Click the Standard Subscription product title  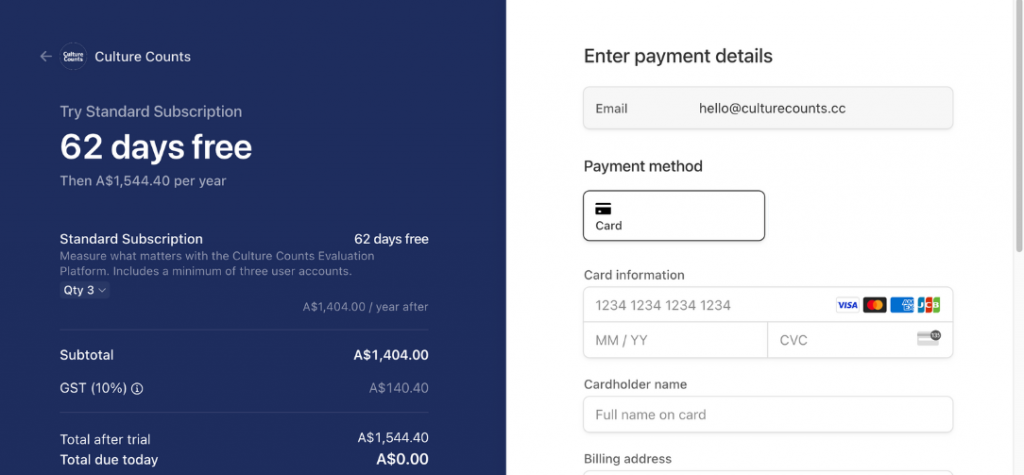coord(131,239)
